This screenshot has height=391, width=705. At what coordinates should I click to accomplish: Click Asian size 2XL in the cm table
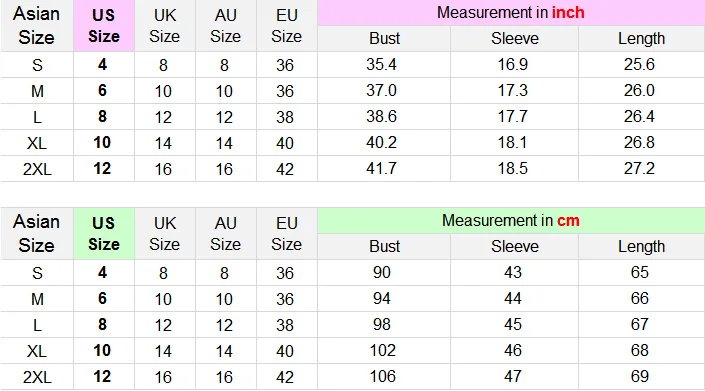tap(37, 377)
